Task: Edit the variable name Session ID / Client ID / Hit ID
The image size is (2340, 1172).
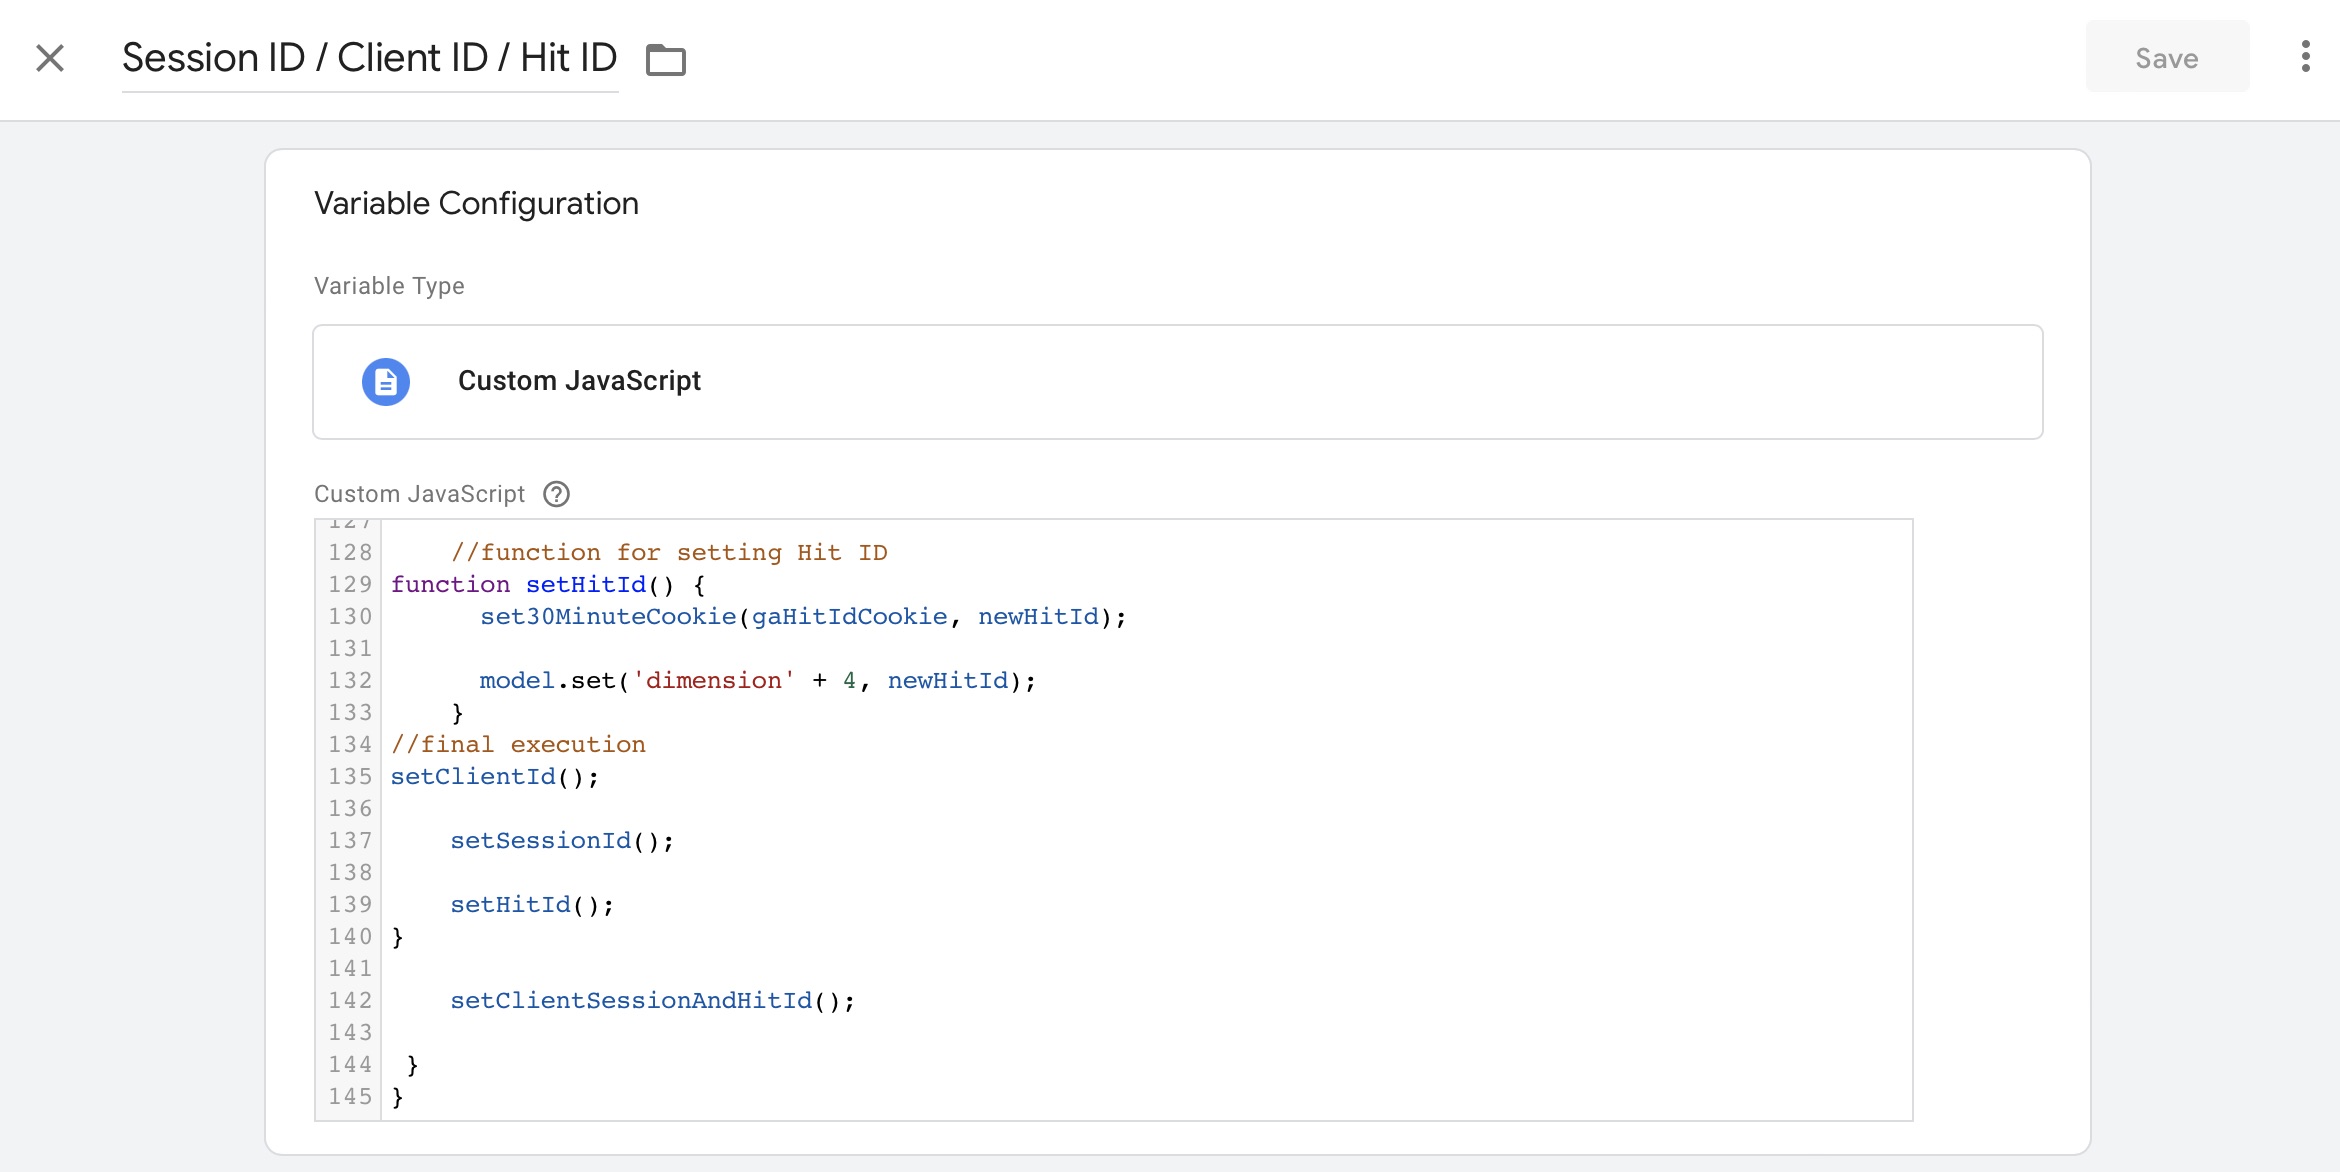Action: [370, 58]
